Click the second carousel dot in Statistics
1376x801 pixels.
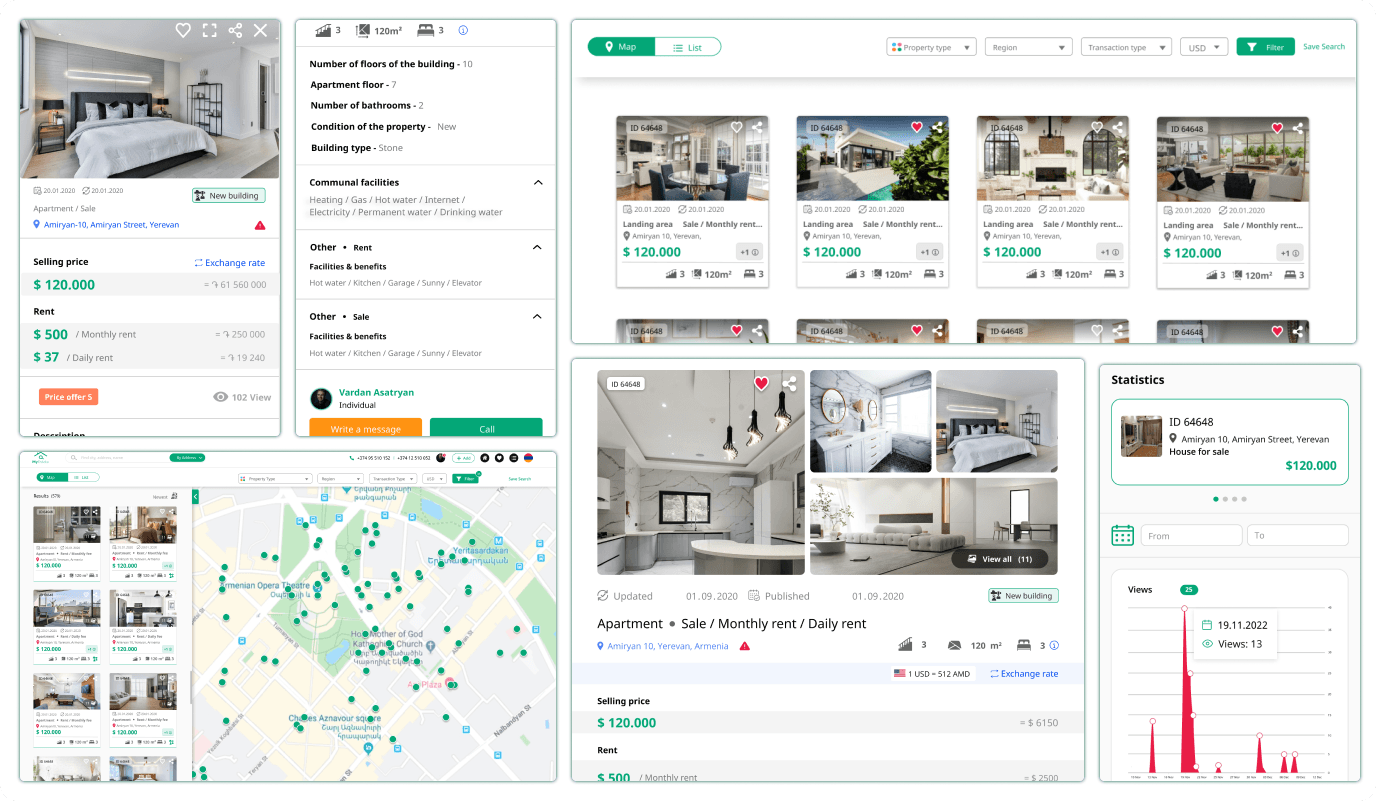1225,499
